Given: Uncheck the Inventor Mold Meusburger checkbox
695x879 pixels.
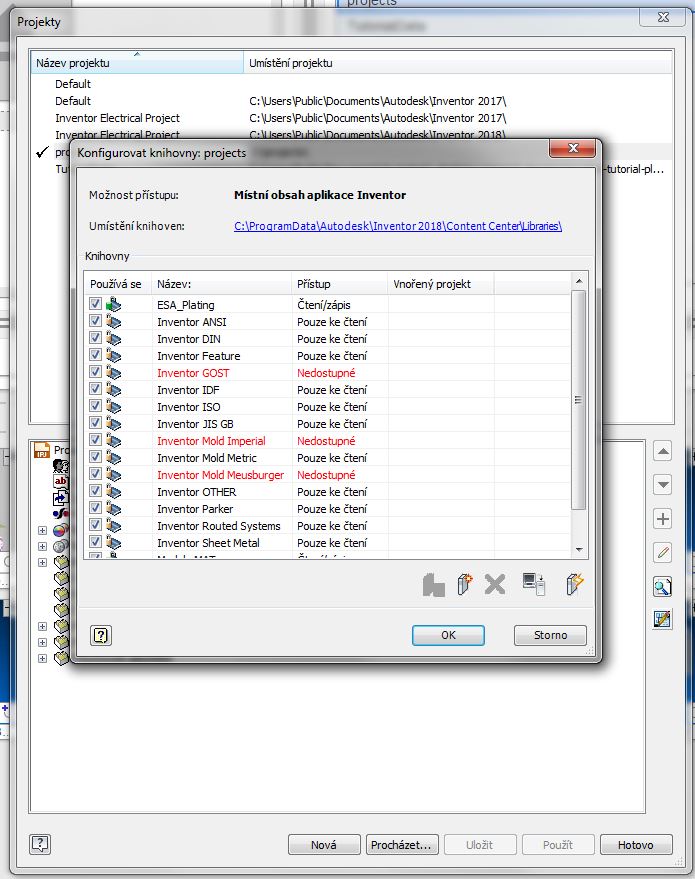Looking at the screenshot, I should (x=95, y=474).
